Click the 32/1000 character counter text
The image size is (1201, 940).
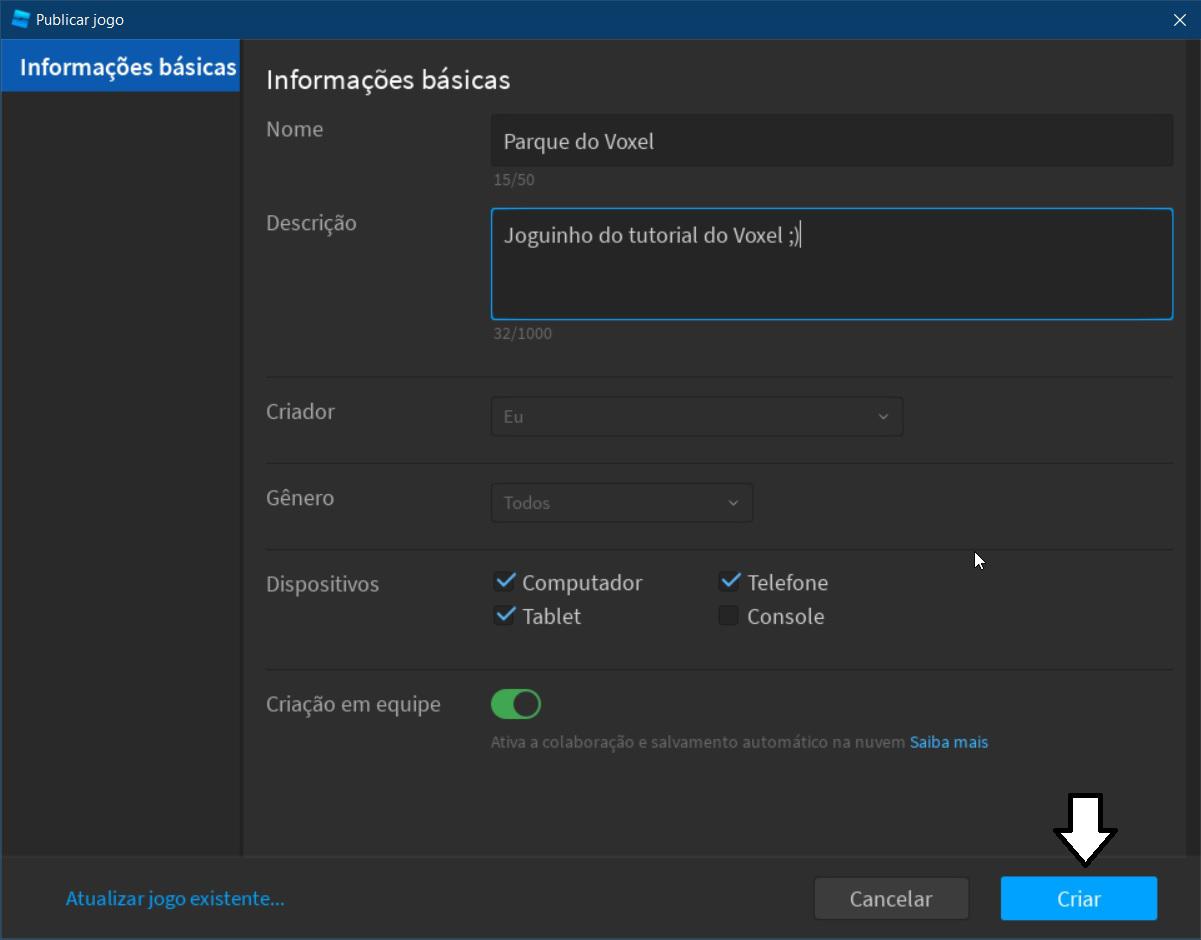pyautogui.click(x=522, y=333)
